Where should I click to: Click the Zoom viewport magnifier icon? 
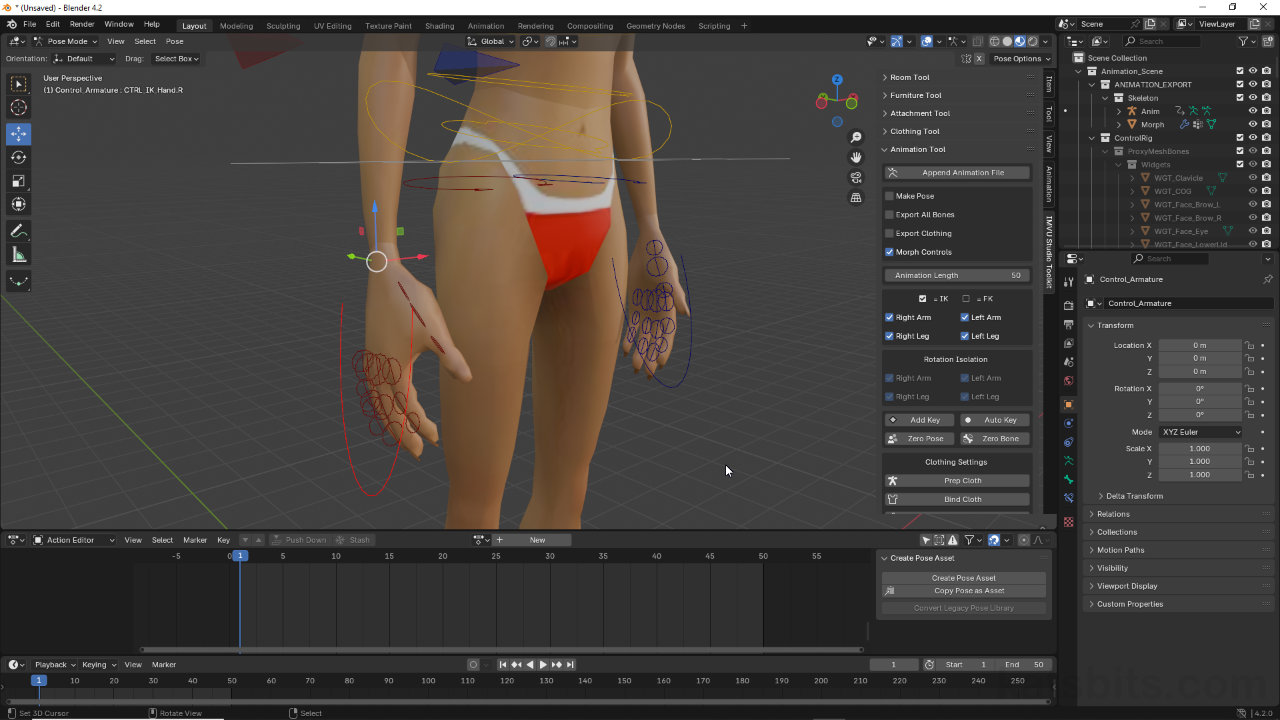point(856,137)
